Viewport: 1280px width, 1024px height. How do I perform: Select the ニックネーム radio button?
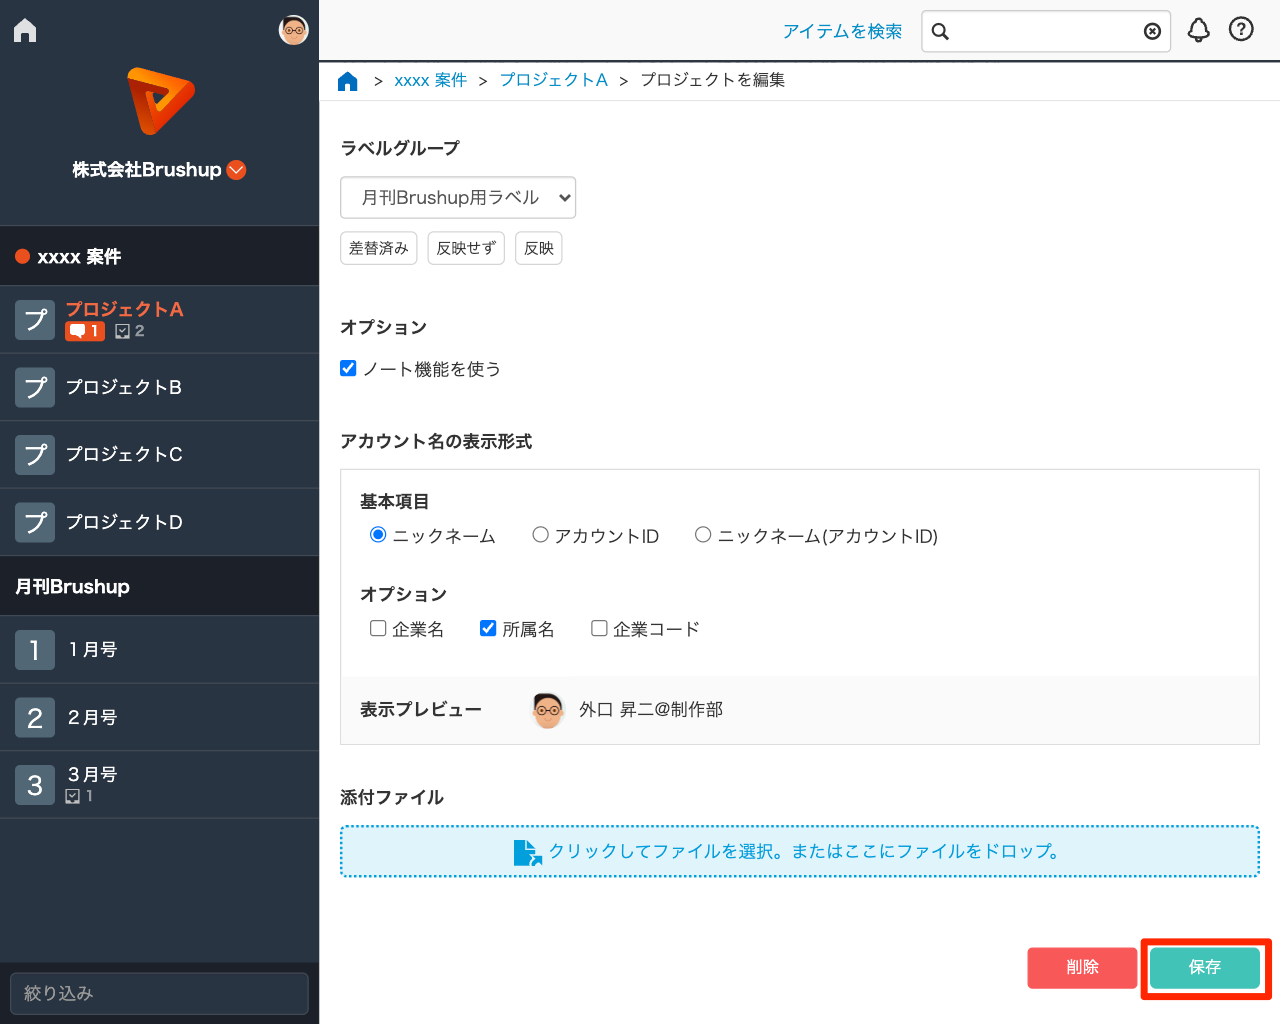[378, 535]
